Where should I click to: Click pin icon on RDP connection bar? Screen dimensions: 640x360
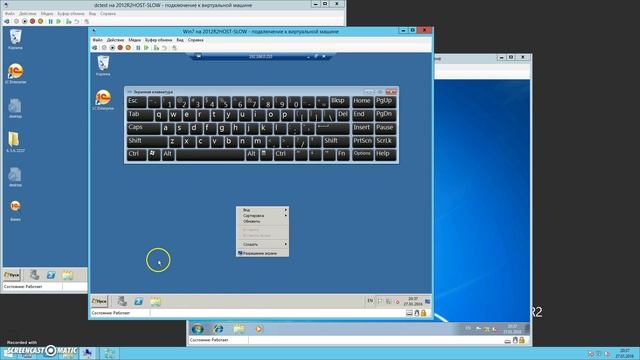(x=198, y=56)
